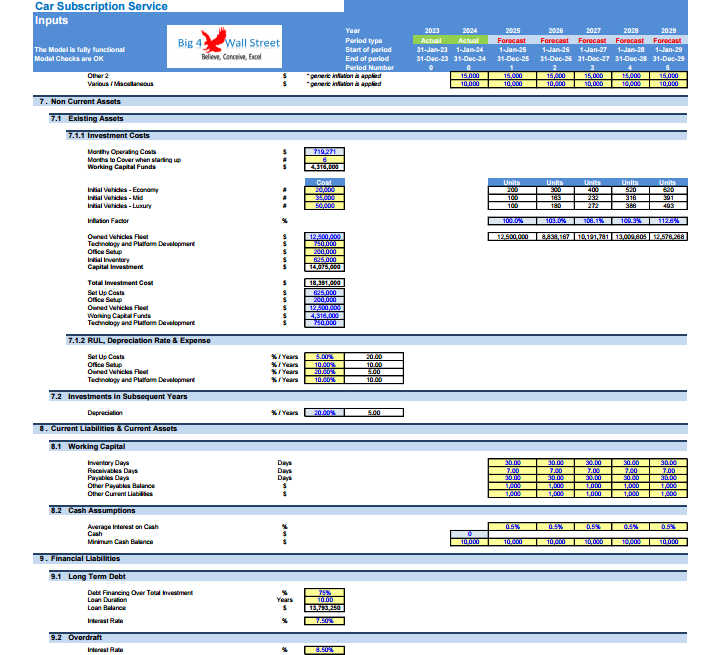The width and height of the screenshot is (714, 655).
Task: Select the Debt Financing Over Total Investment cell
Action: point(324,593)
